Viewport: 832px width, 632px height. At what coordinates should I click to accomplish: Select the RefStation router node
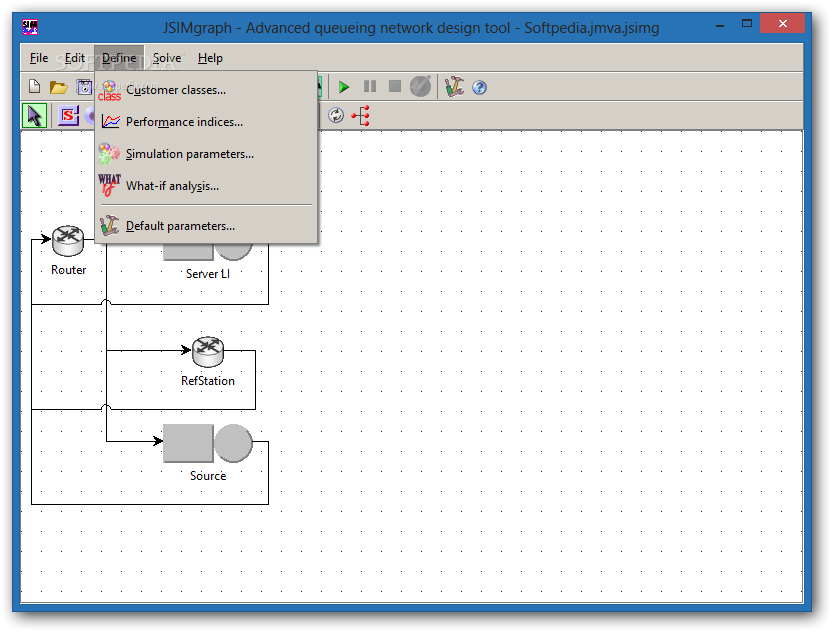click(x=208, y=351)
